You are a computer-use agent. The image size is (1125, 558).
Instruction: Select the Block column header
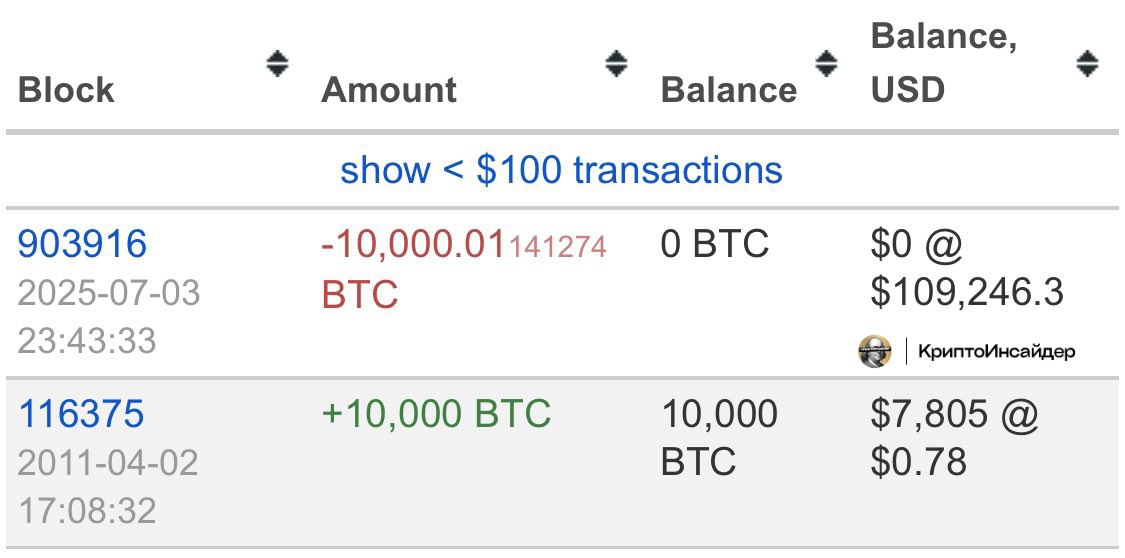[x=66, y=90]
